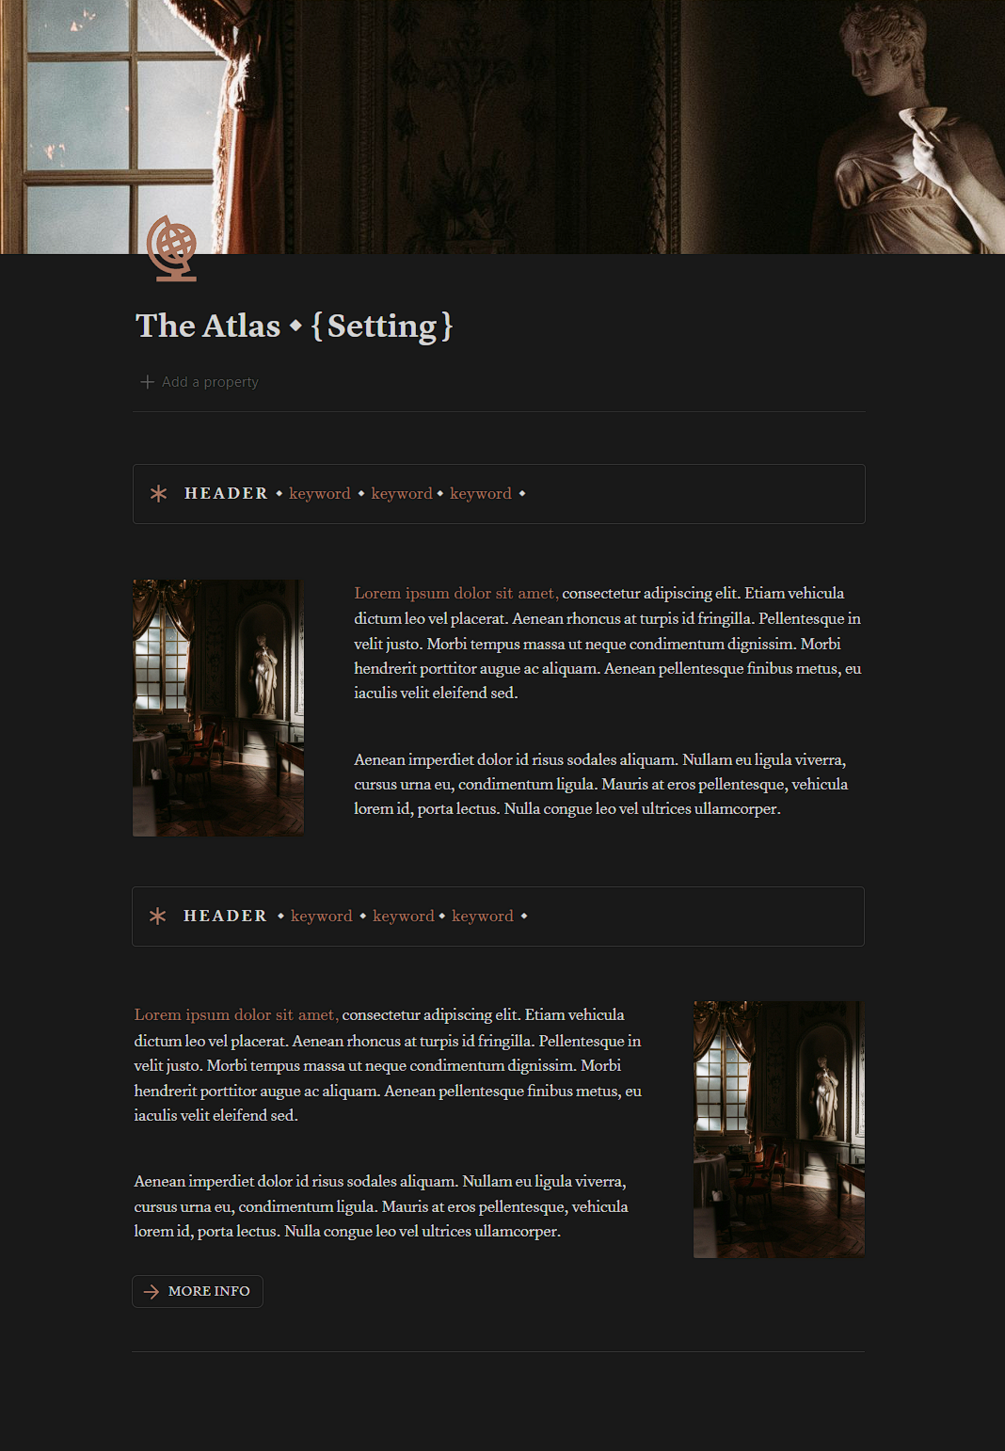The height and width of the screenshot is (1451, 1005).
Task: Click the plus icon beside Add a property
Action: (147, 382)
